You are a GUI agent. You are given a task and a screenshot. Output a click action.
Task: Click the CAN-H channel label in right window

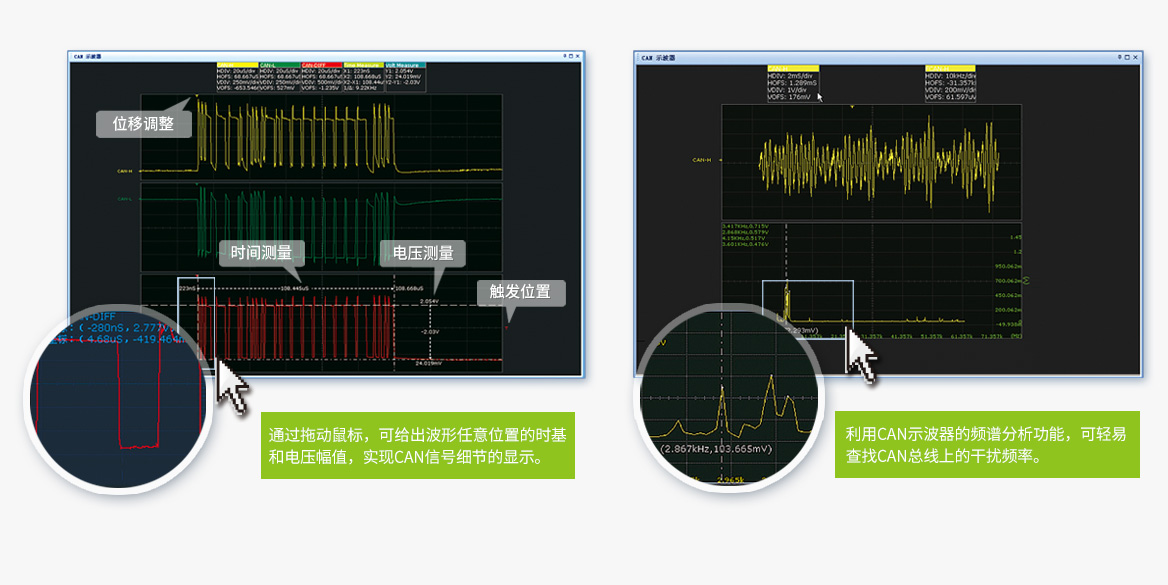coord(701,160)
